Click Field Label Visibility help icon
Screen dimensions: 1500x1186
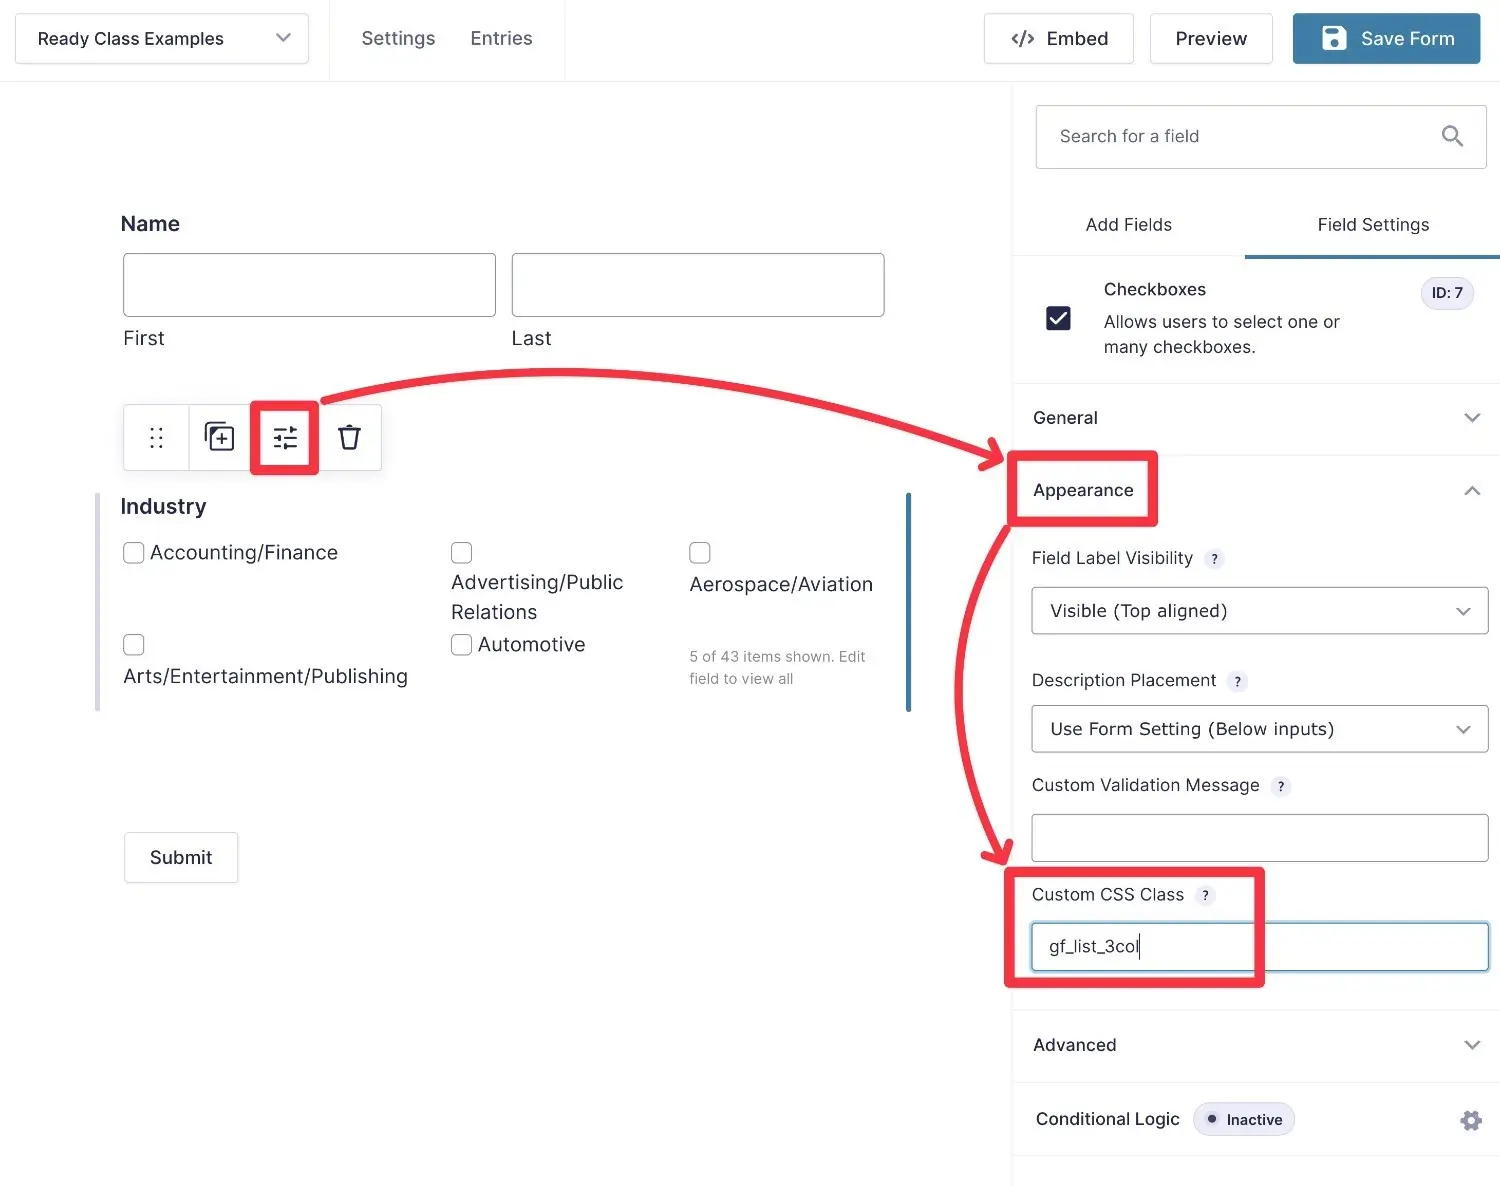point(1214,559)
